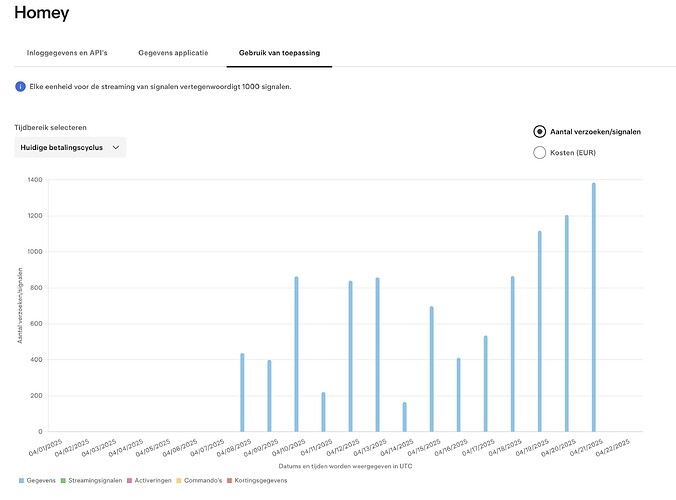Click the bar for 04/16/2025
This screenshot has width=676, height=500.
[x=458, y=395]
